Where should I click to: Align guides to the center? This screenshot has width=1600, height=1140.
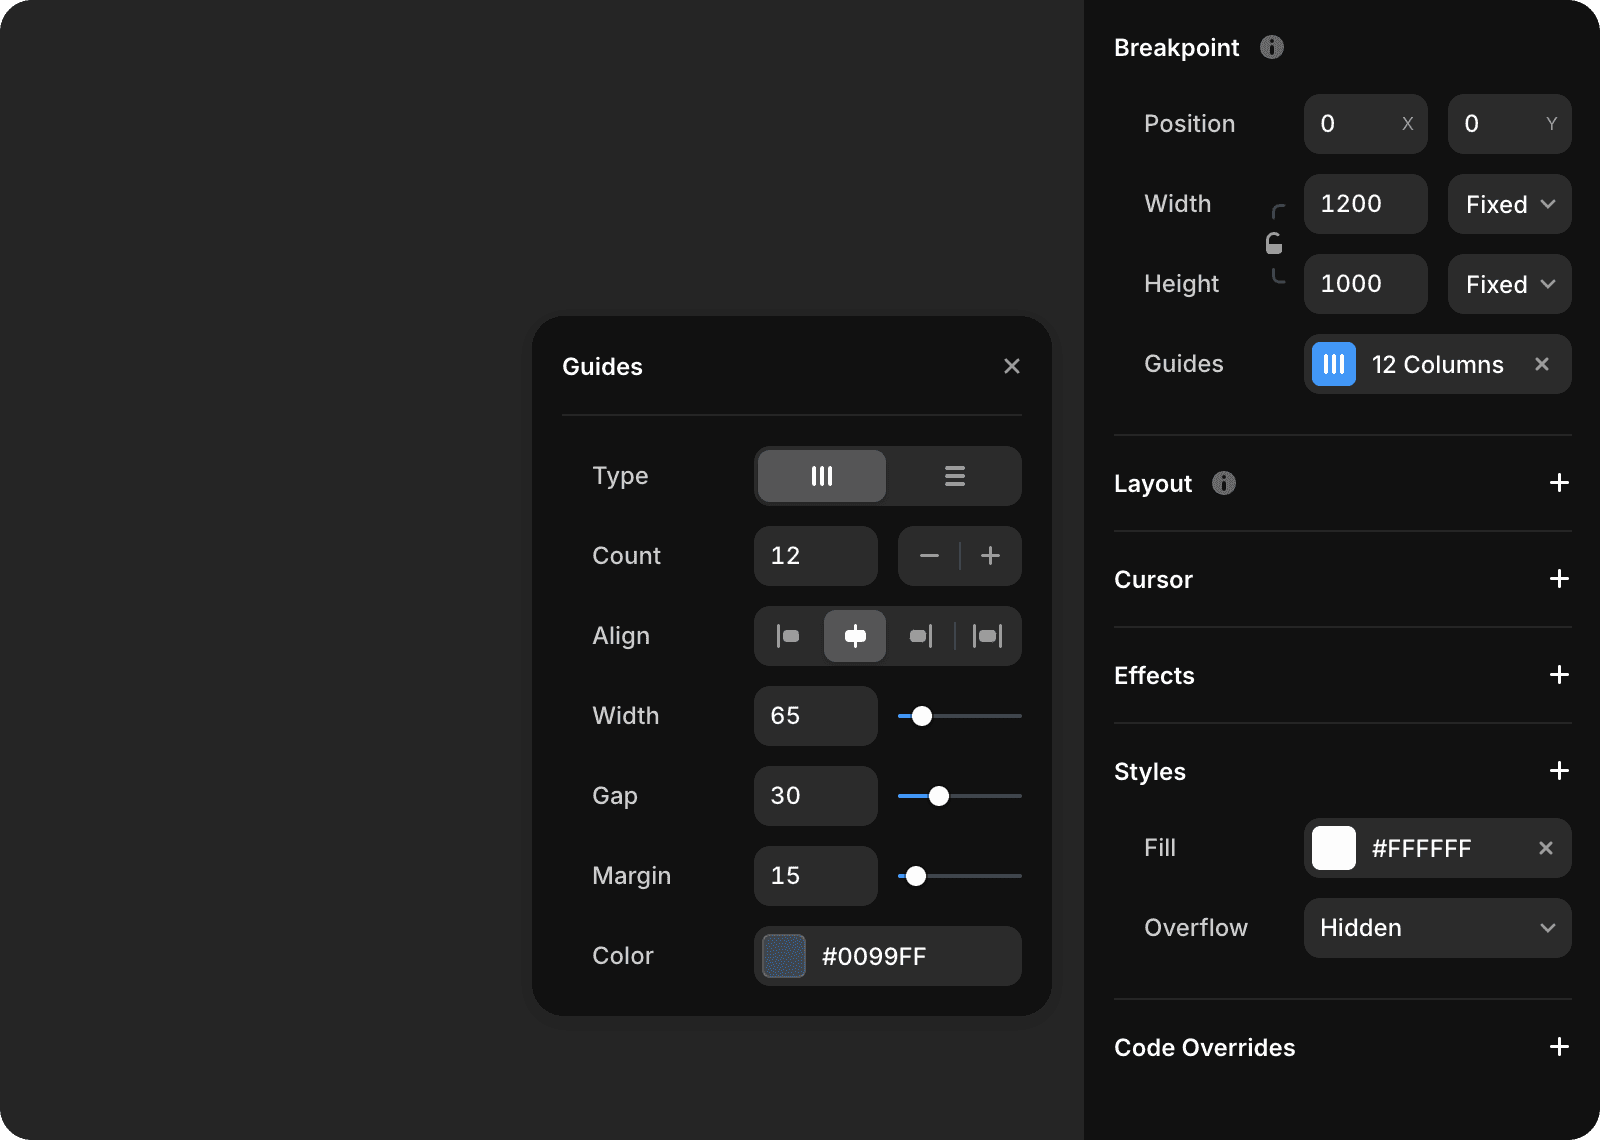click(x=855, y=636)
